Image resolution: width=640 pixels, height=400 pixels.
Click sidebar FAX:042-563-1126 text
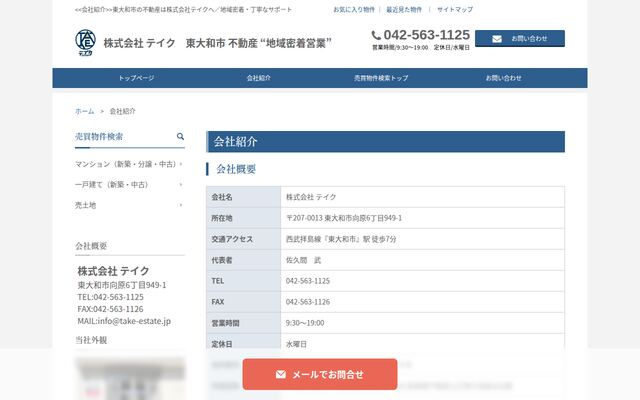[110, 309]
